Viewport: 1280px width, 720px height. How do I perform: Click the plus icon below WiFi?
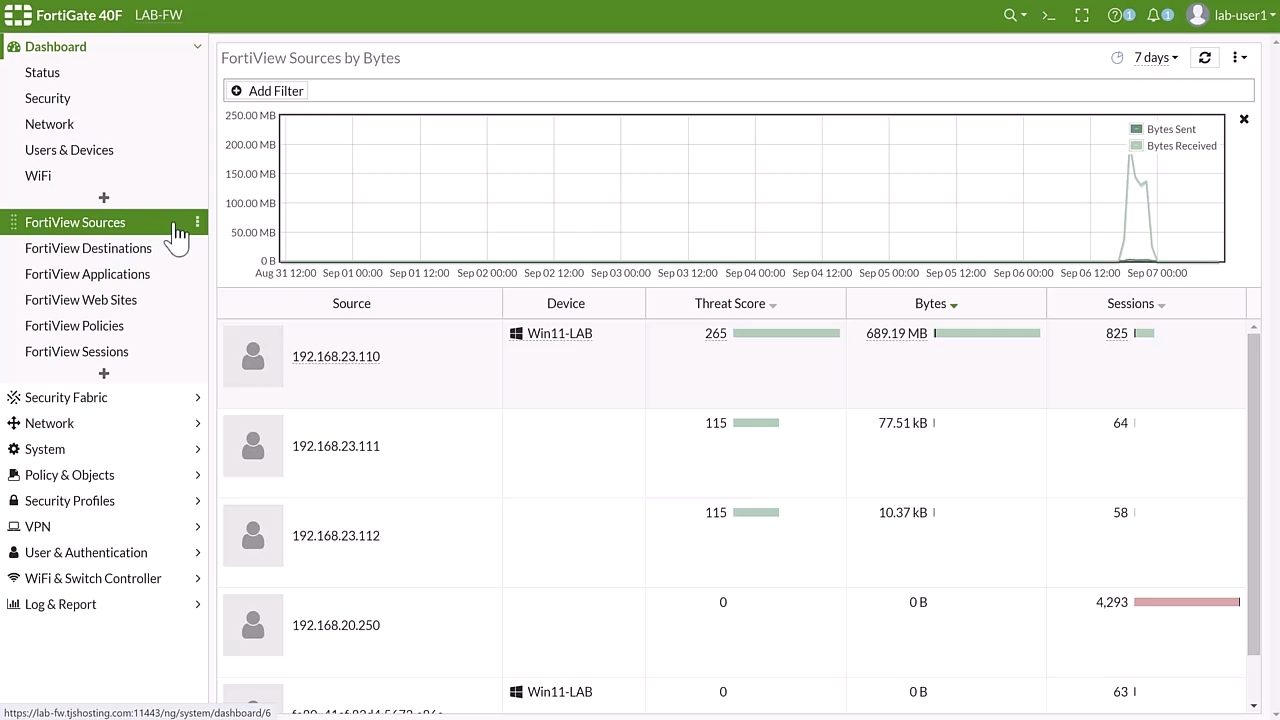coord(104,198)
